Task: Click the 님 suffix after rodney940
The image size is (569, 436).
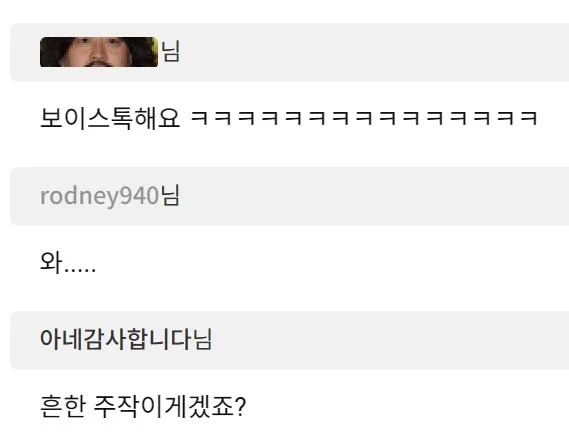Action: coord(170,196)
